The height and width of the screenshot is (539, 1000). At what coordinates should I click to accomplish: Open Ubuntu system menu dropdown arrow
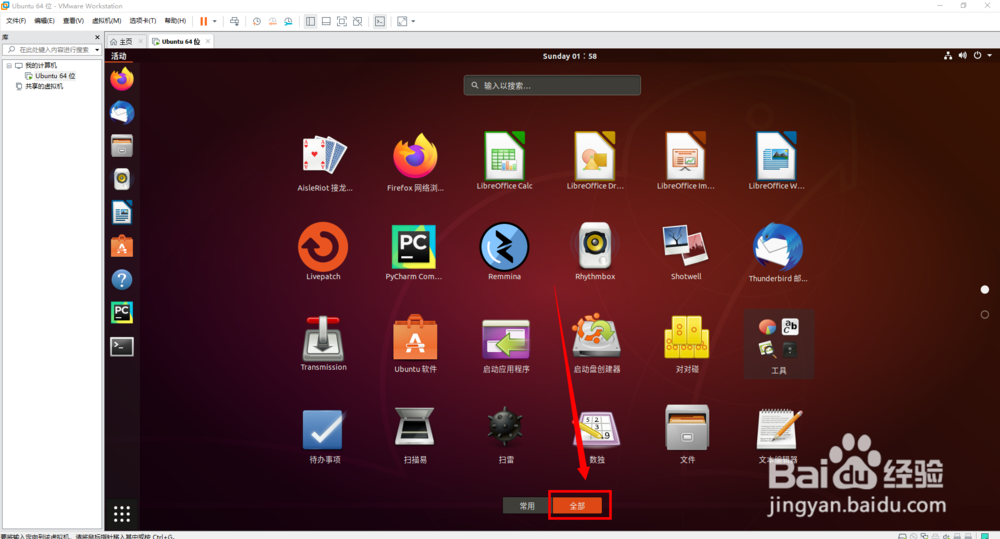990,55
